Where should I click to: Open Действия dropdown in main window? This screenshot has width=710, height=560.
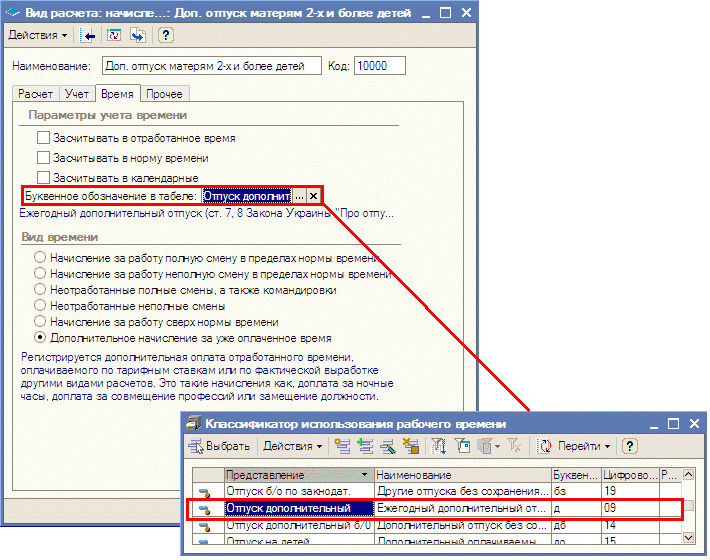pyautogui.click(x=38, y=35)
